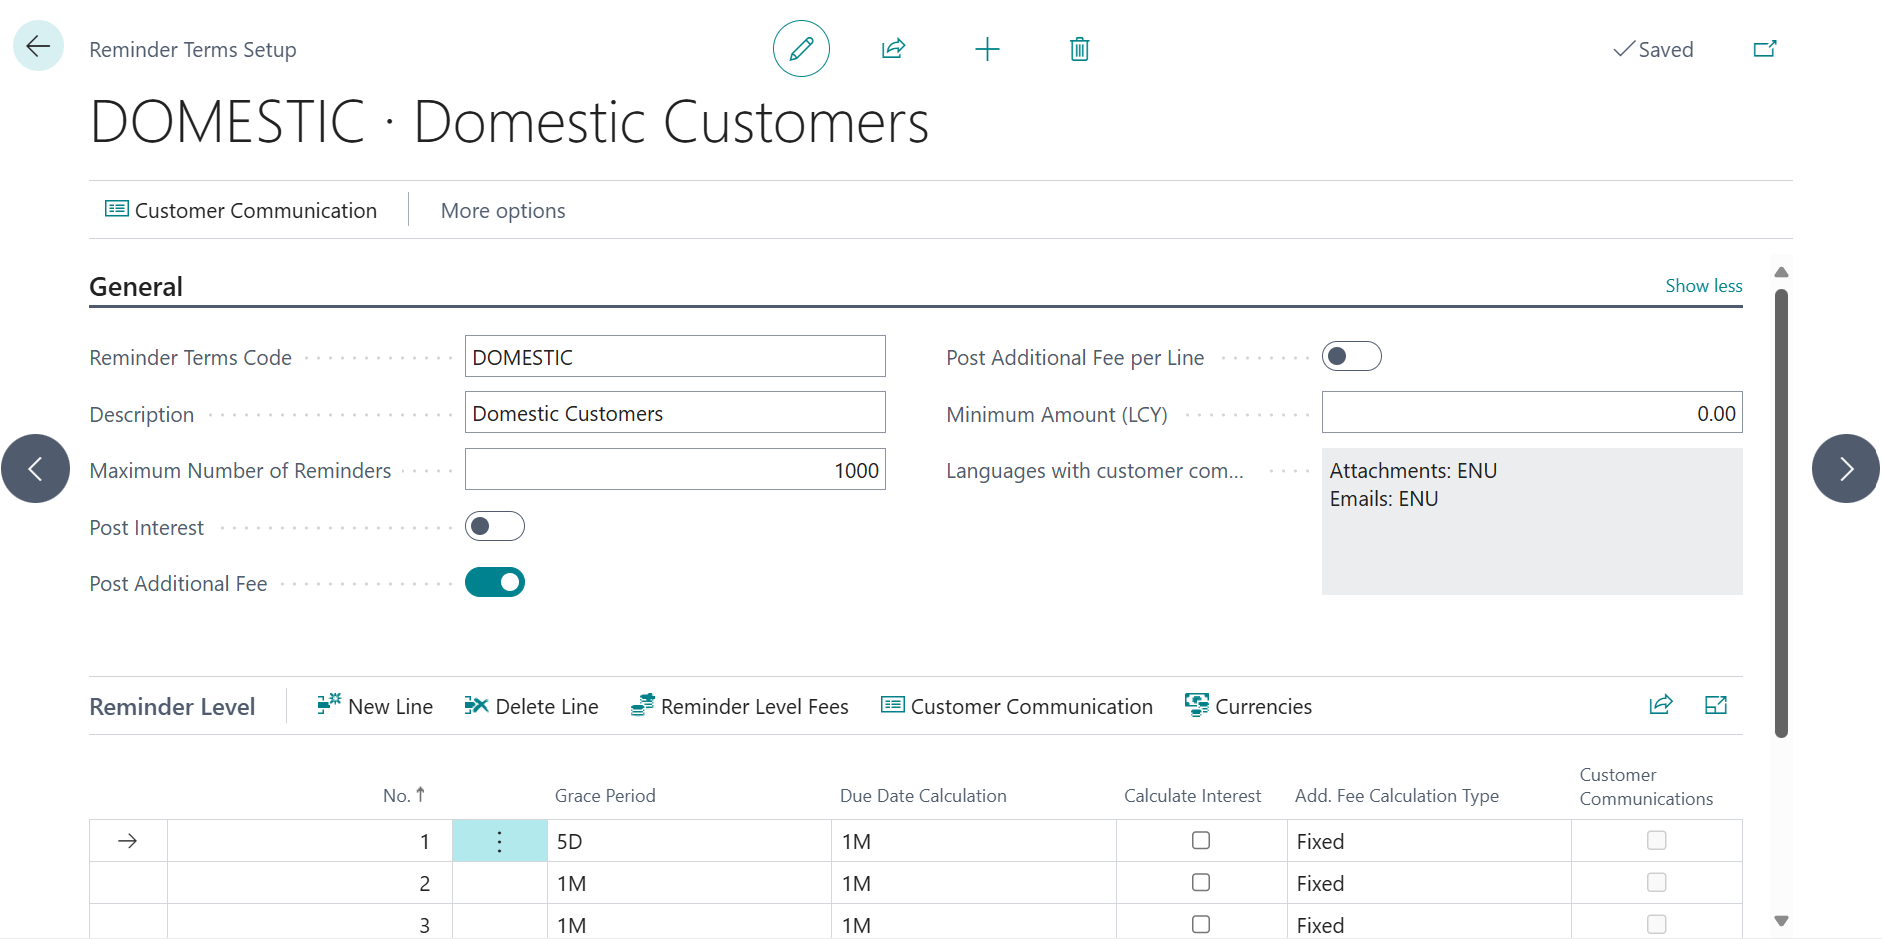Viewport: 1882px width, 939px height.
Task: Open More options menu
Action: (503, 211)
